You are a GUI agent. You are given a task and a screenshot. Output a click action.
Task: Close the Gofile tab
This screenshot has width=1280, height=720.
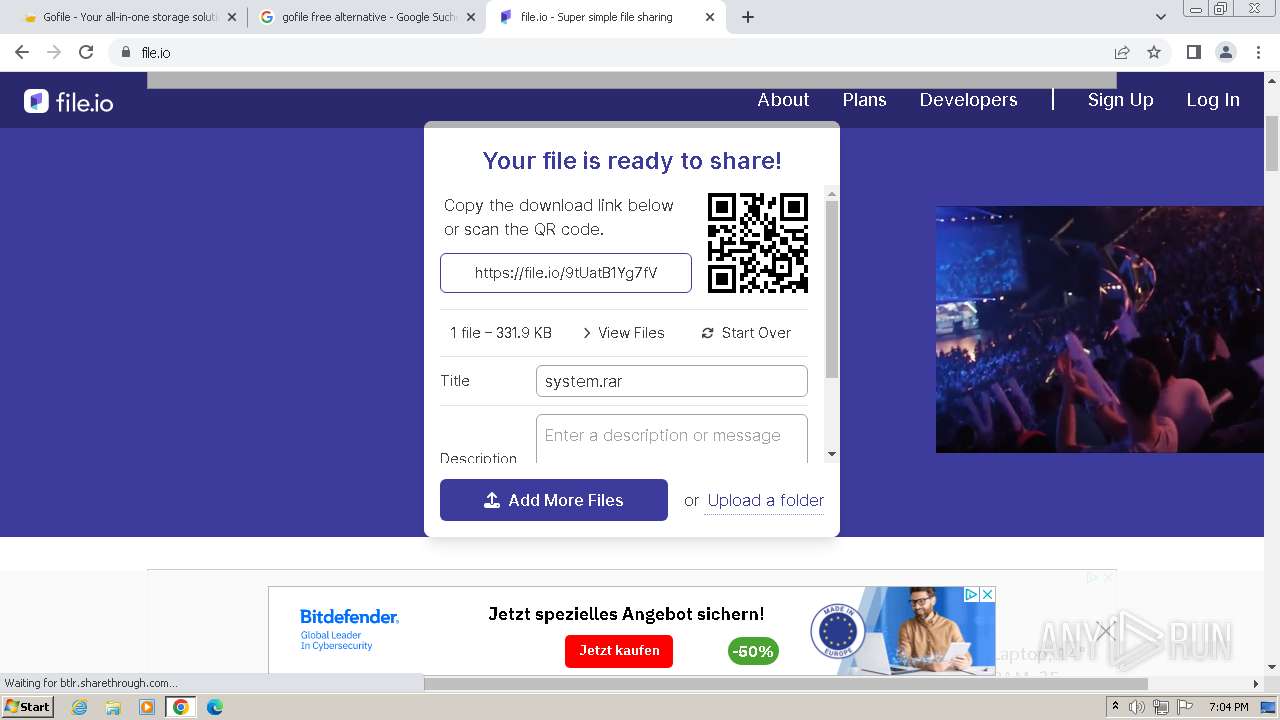(232, 17)
